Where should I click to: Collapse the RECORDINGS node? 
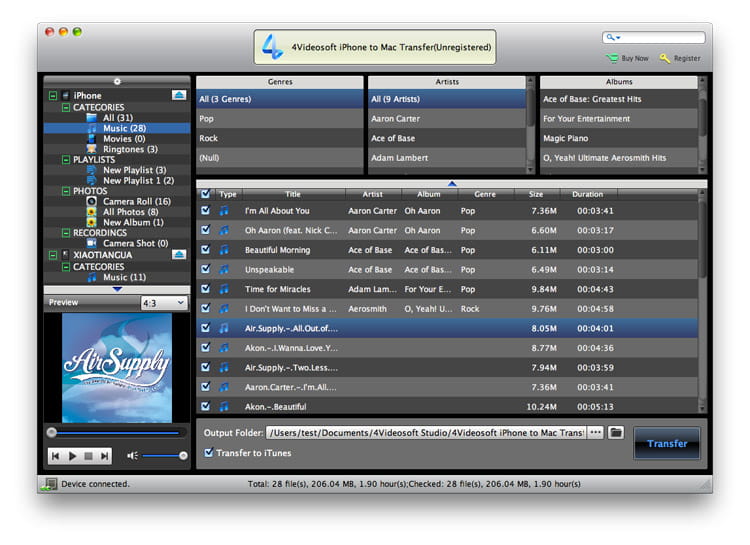(x=66, y=233)
